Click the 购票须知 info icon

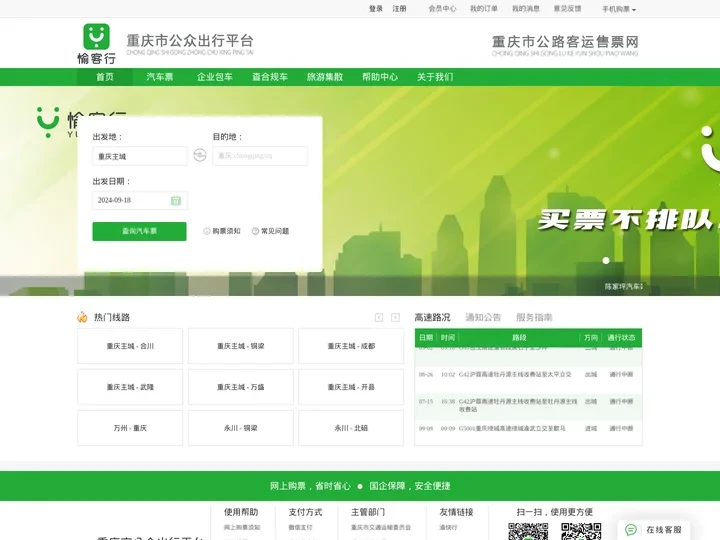(207, 231)
